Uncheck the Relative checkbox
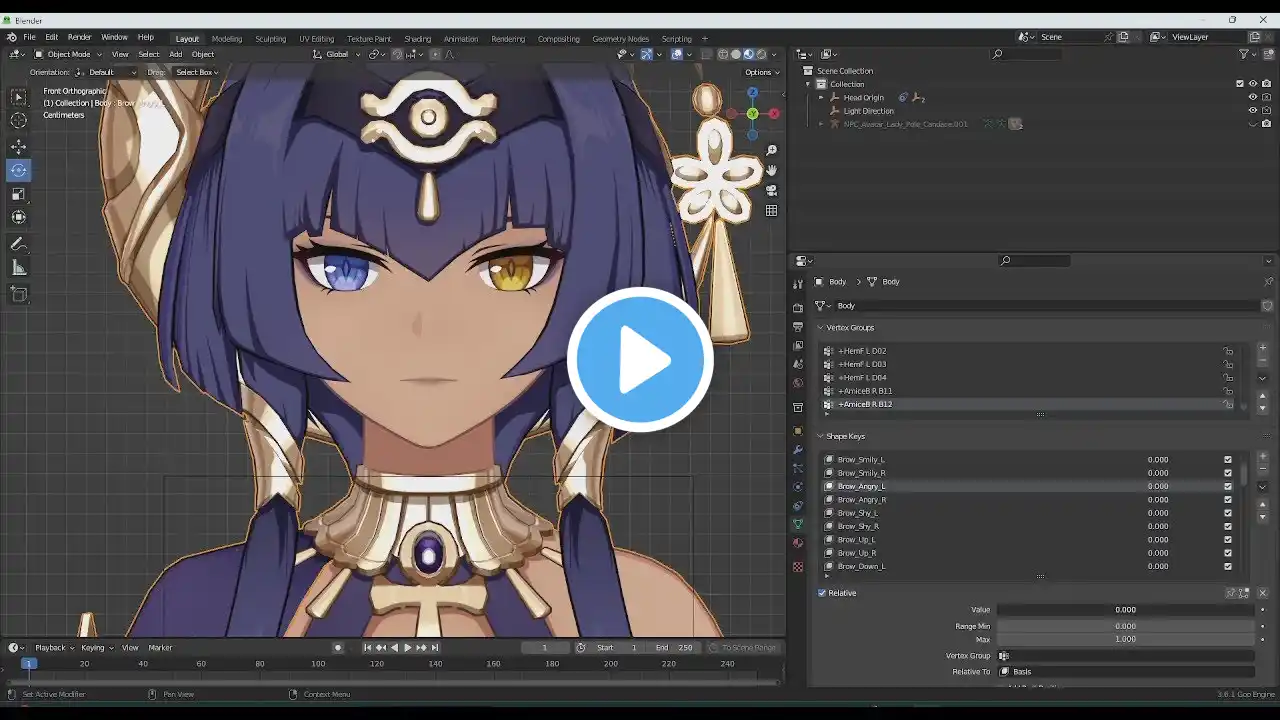Image resolution: width=1280 pixels, height=720 pixels. tap(822, 593)
